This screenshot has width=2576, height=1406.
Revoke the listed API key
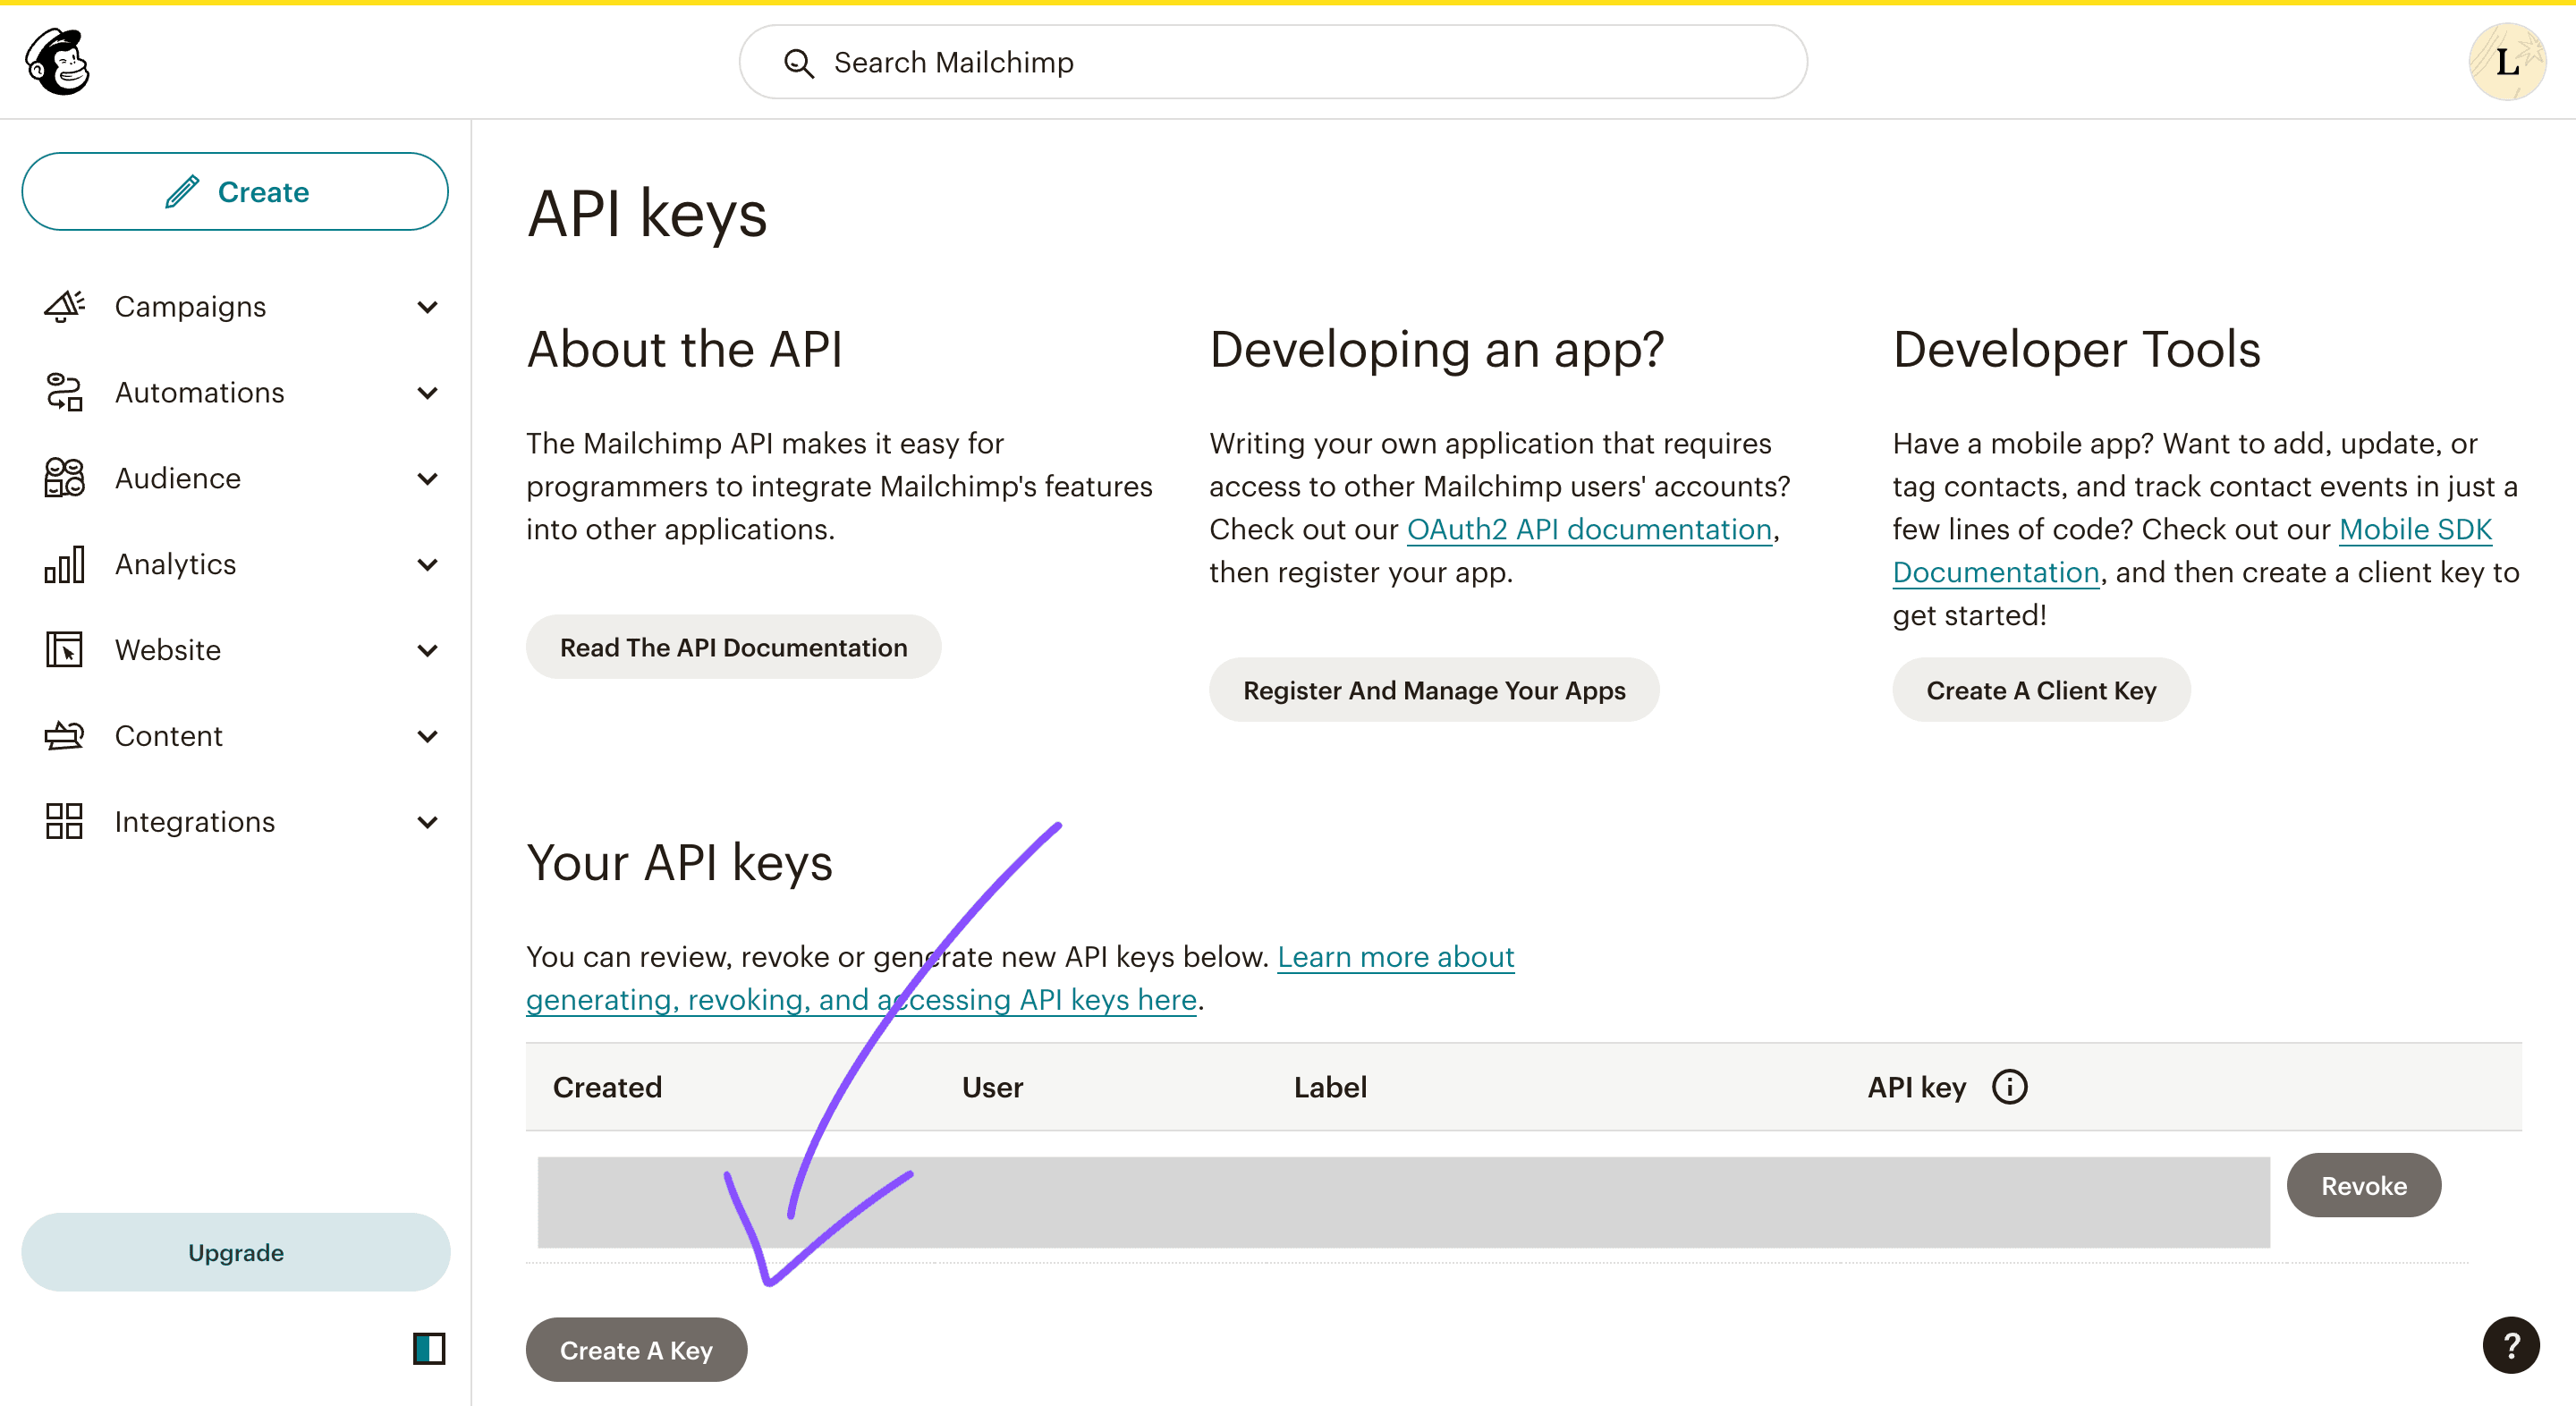pyautogui.click(x=2363, y=1186)
